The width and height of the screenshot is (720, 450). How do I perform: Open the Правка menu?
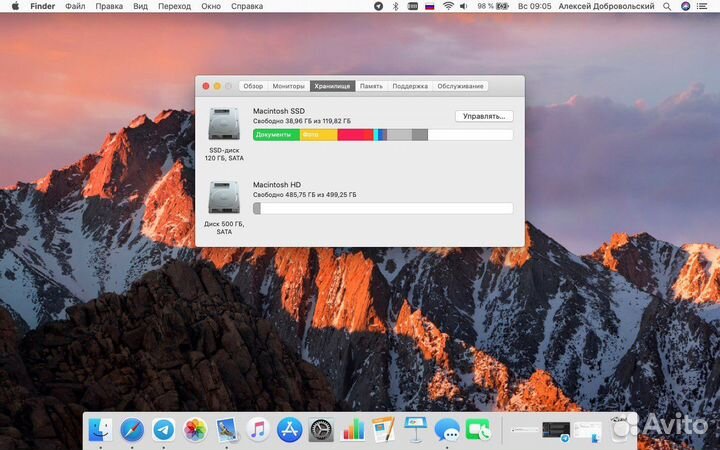click(x=109, y=6)
